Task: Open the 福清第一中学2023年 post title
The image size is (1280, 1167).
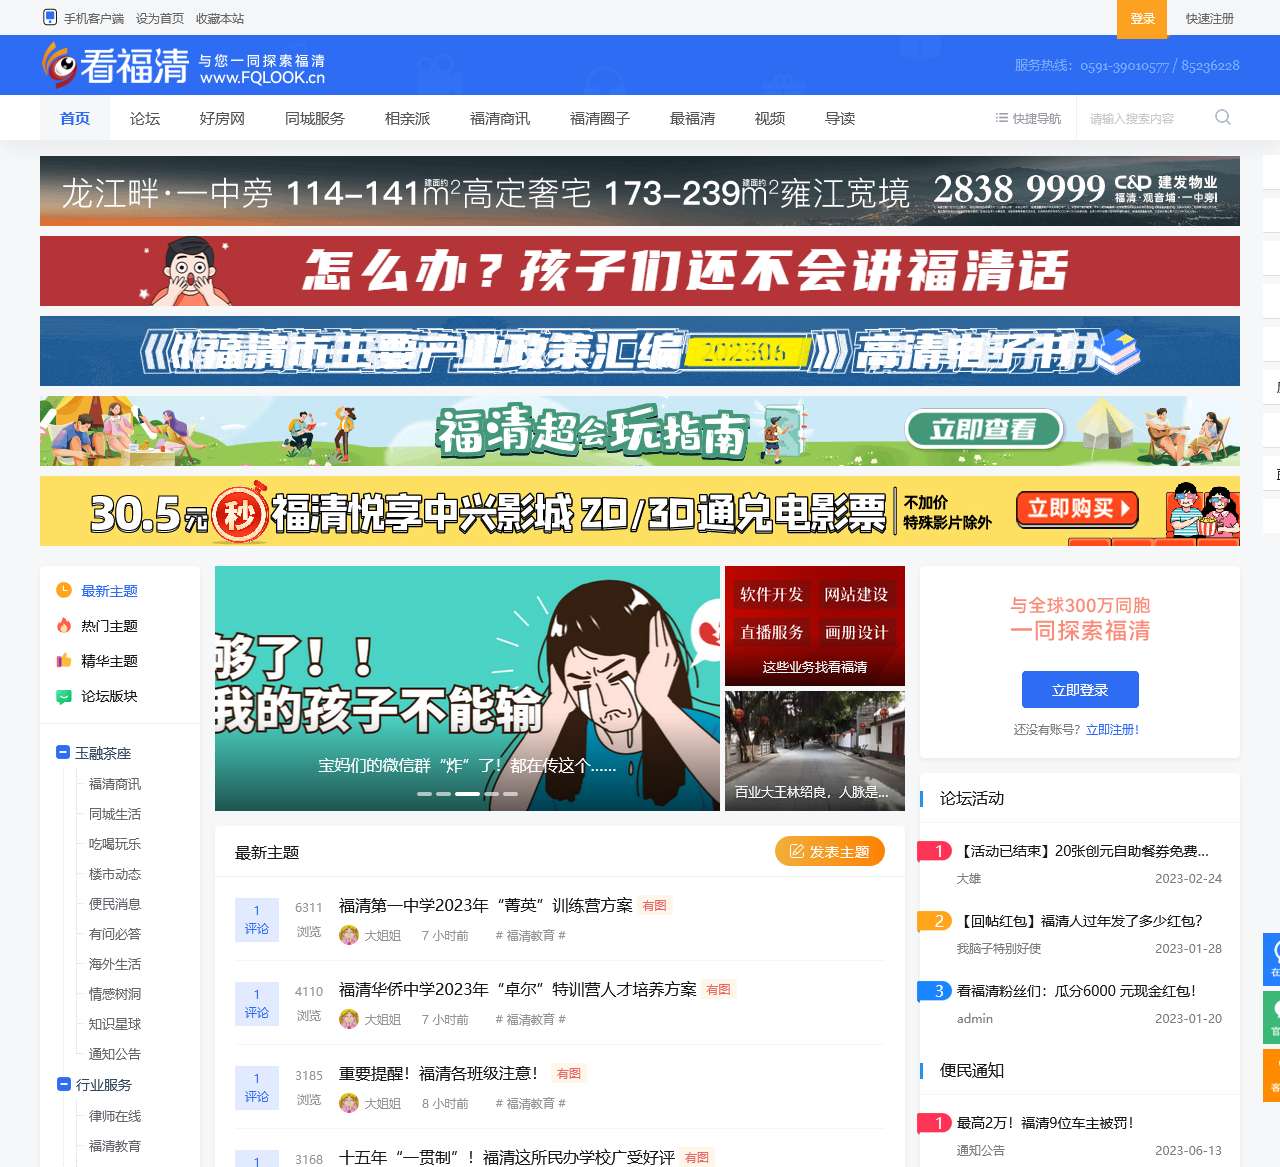Action: (486, 906)
